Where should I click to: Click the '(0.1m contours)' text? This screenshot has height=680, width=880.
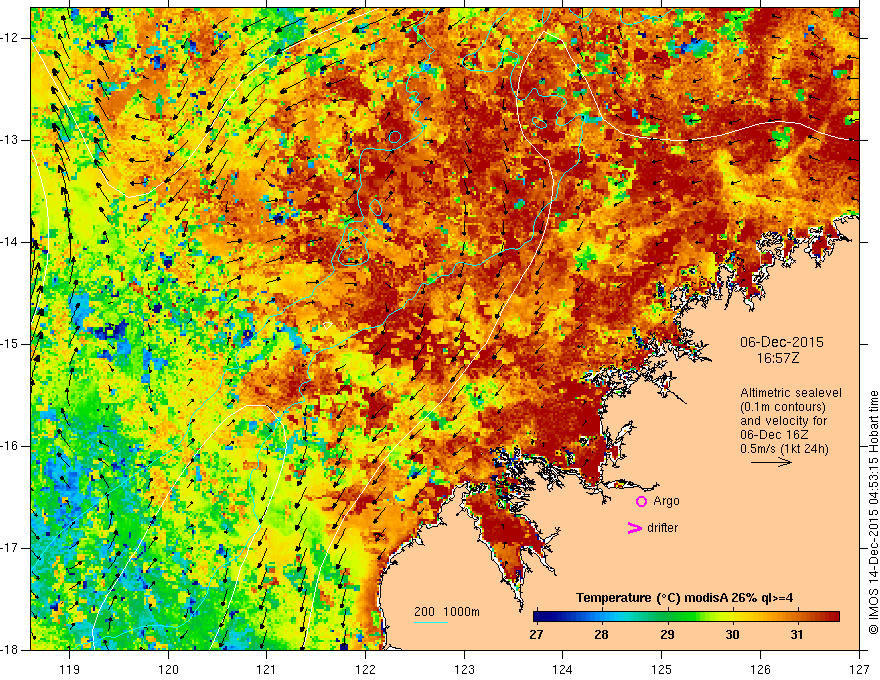[783, 407]
